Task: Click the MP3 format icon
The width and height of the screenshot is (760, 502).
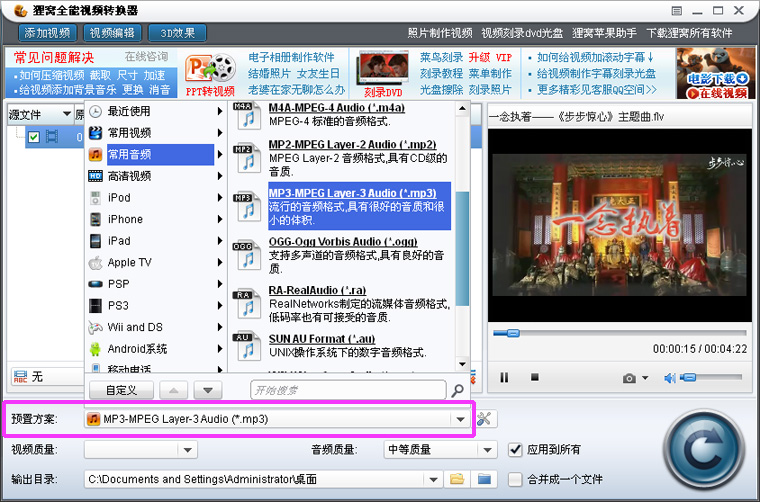Action: 247,206
